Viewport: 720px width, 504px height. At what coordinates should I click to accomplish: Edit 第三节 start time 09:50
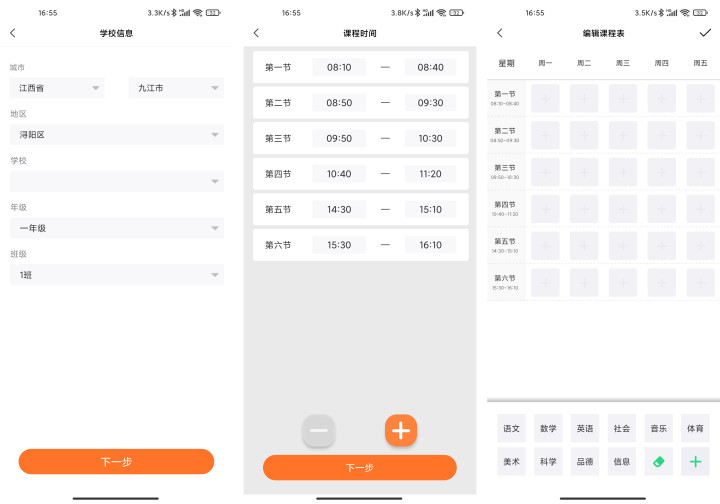pyautogui.click(x=339, y=138)
